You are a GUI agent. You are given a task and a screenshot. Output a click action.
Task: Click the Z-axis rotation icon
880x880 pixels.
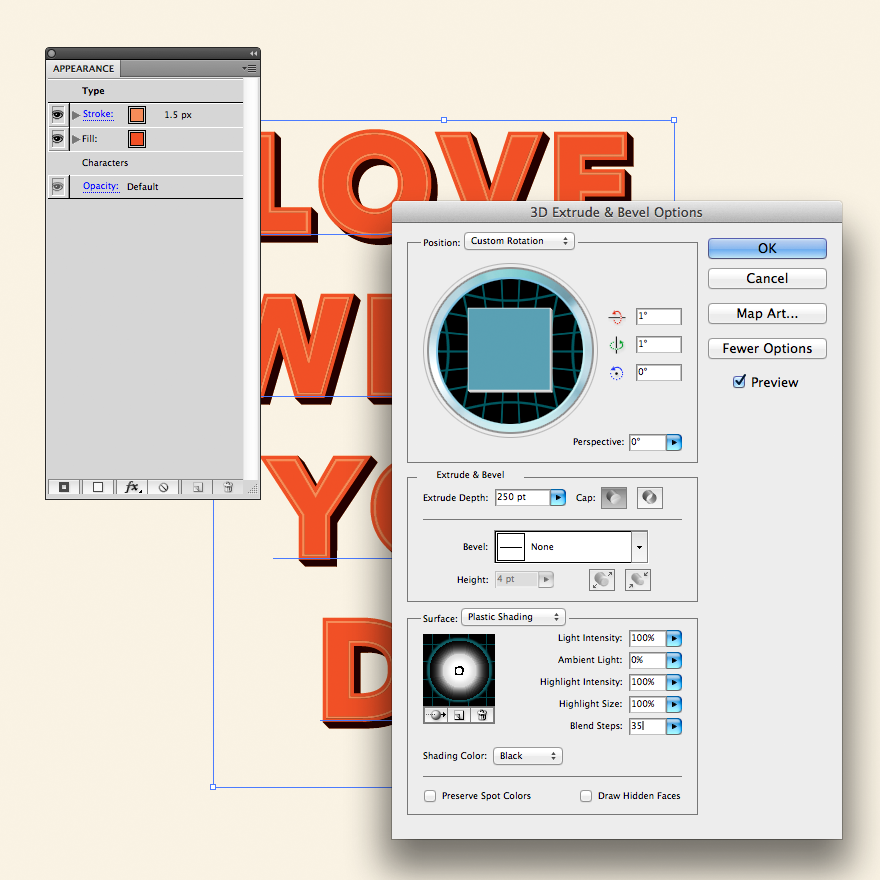[x=616, y=373]
